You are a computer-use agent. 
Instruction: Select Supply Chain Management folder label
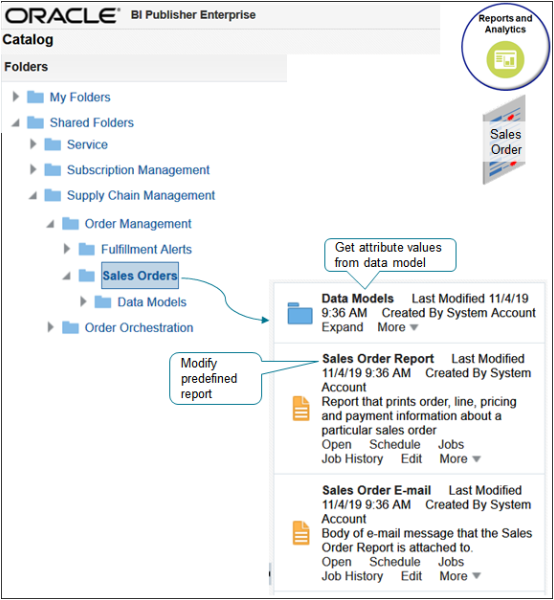[141, 195]
